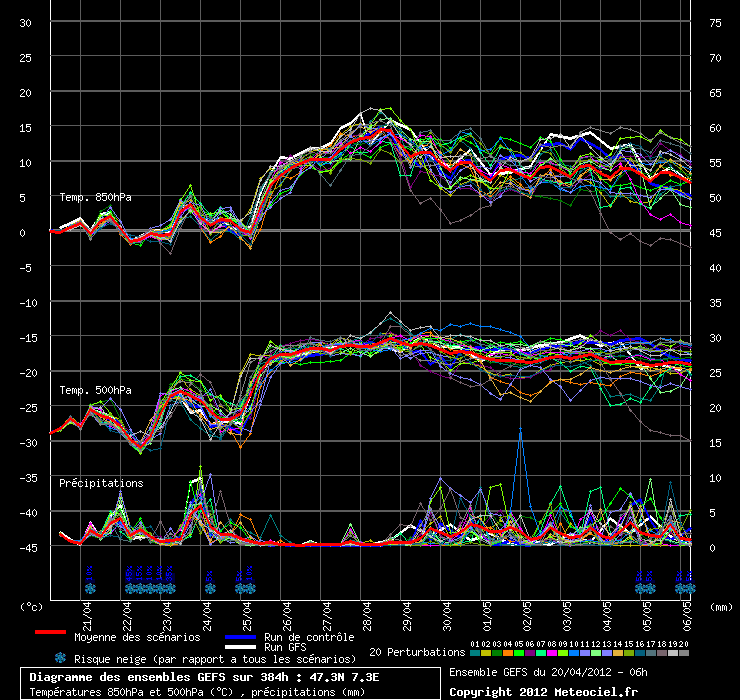Viewport: 740px width, 700px height.
Task: Click the 01/05 date on the x-axis
Action: click(x=487, y=609)
